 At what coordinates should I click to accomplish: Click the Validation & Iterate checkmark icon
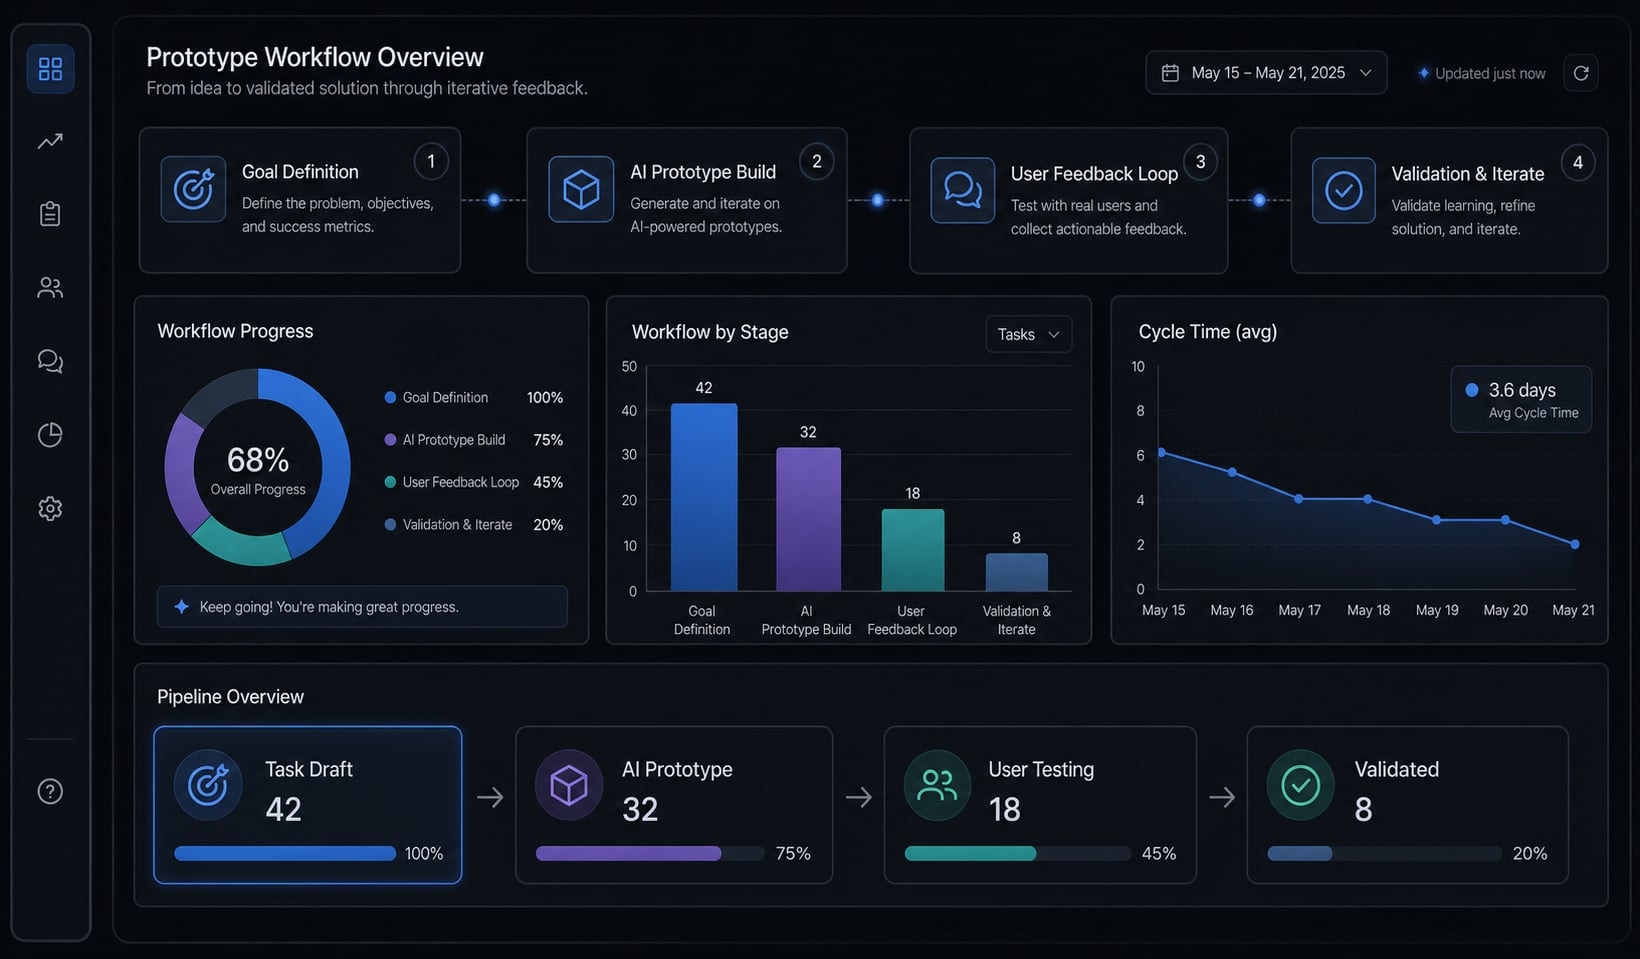pos(1343,190)
